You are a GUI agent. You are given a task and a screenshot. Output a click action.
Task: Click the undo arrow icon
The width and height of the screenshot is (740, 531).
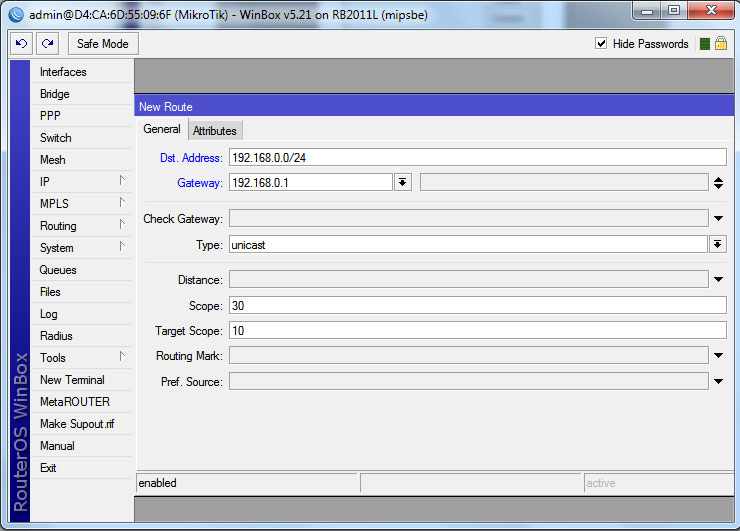pos(21,44)
